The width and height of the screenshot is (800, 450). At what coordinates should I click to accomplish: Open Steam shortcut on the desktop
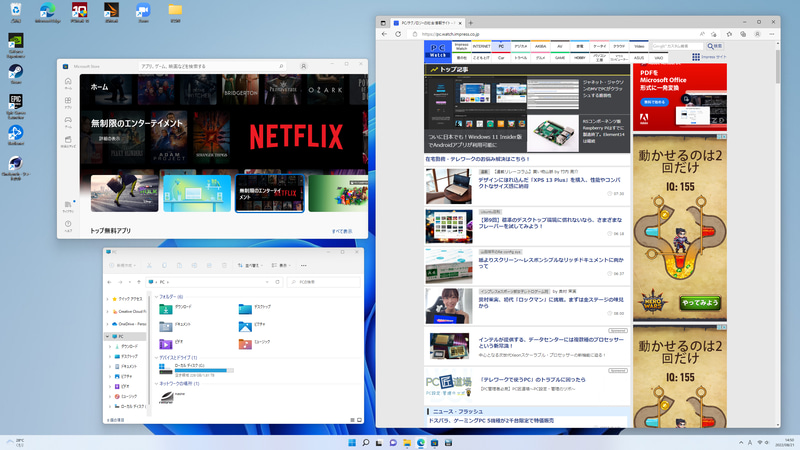(x=16, y=75)
